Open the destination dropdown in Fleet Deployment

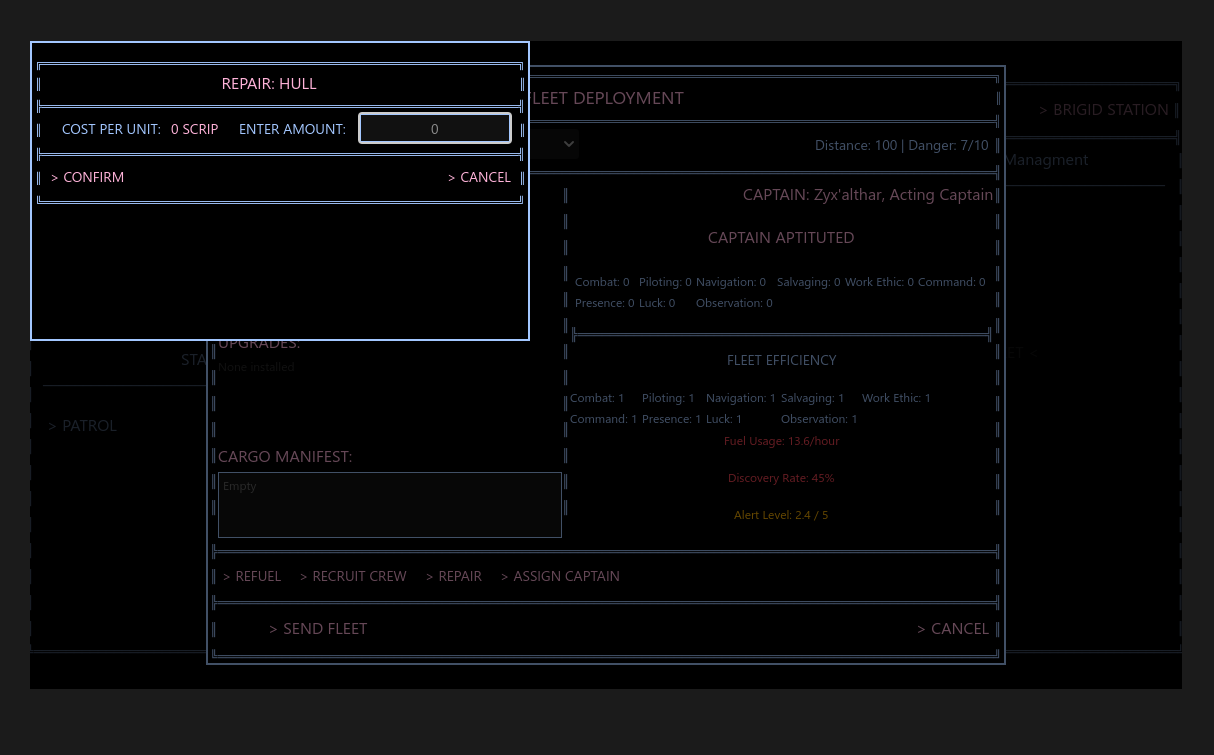[554, 144]
